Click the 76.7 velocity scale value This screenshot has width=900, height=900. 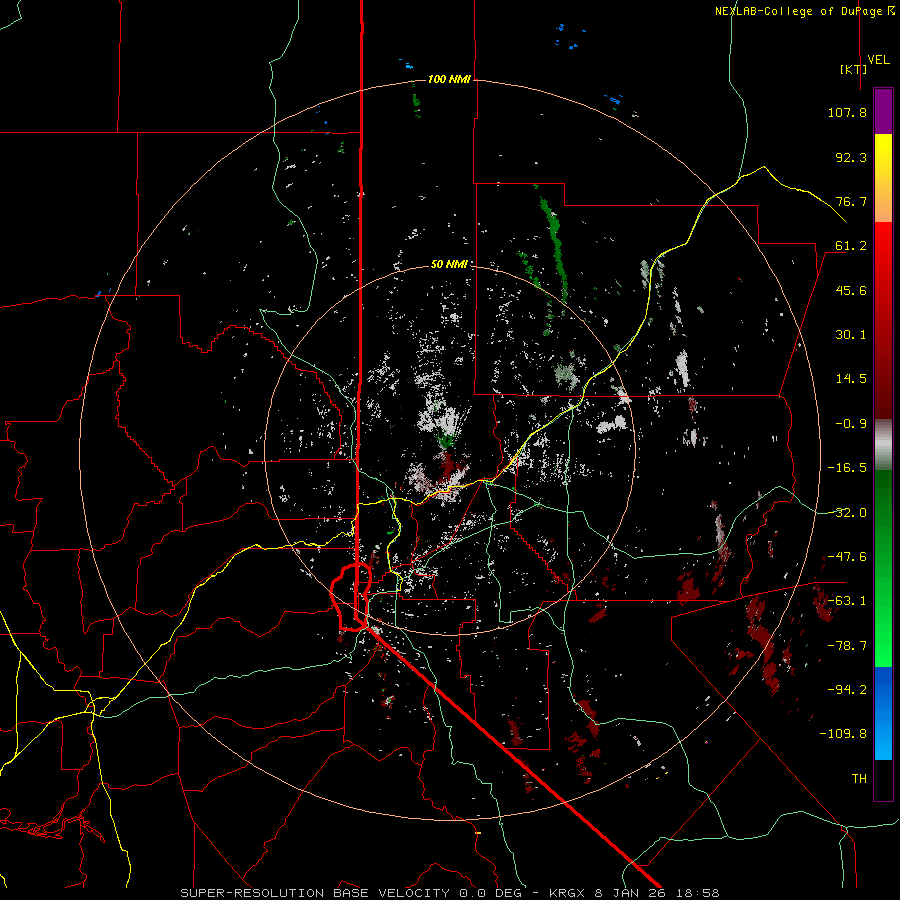coord(851,201)
